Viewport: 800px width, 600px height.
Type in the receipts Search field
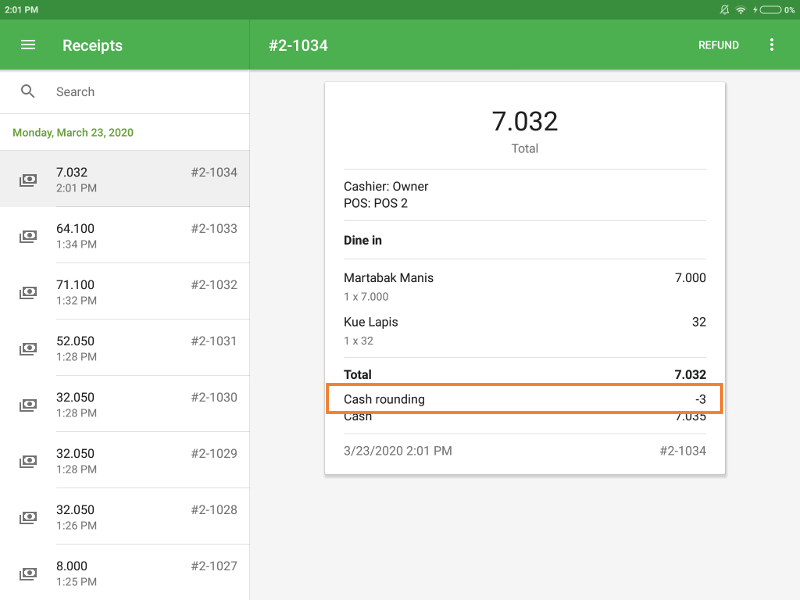pyautogui.click(x=140, y=92)
